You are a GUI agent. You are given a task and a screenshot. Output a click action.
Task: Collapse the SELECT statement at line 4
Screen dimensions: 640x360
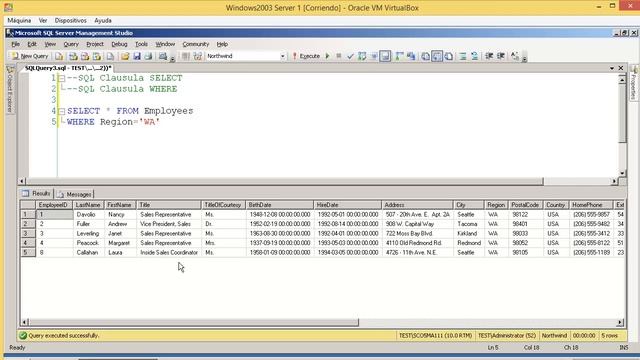[62, 111]
